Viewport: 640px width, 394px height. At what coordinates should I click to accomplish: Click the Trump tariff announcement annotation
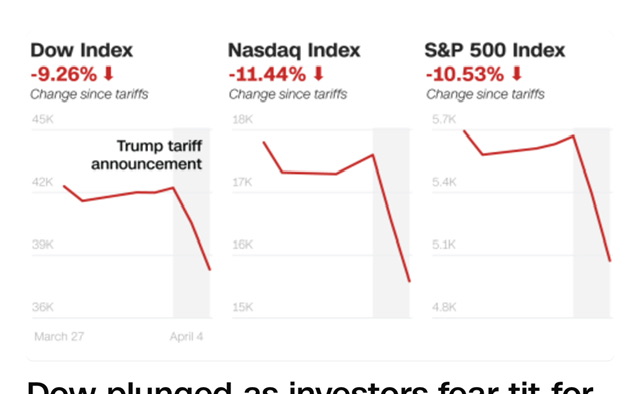(x=147, y=155)
